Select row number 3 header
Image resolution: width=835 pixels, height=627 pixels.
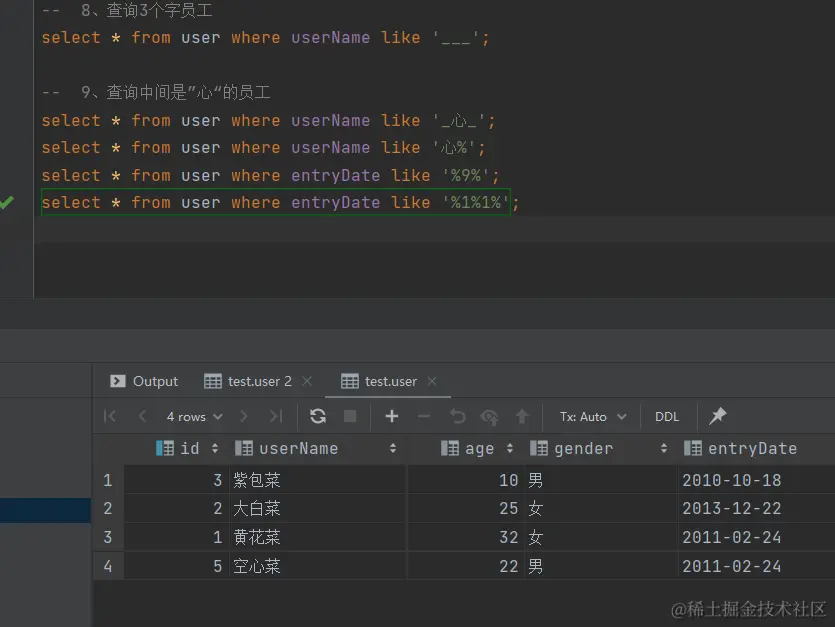(108, 537)
